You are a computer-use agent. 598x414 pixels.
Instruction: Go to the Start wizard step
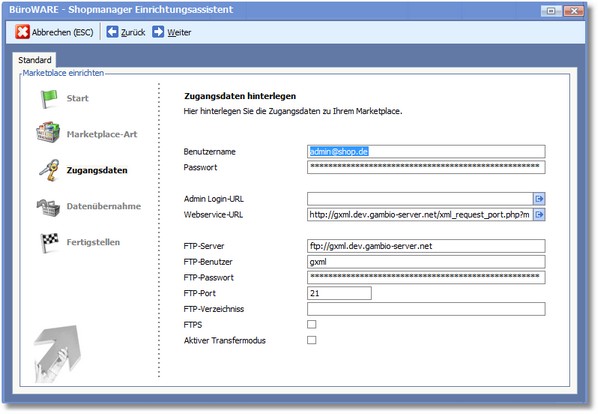77,98
